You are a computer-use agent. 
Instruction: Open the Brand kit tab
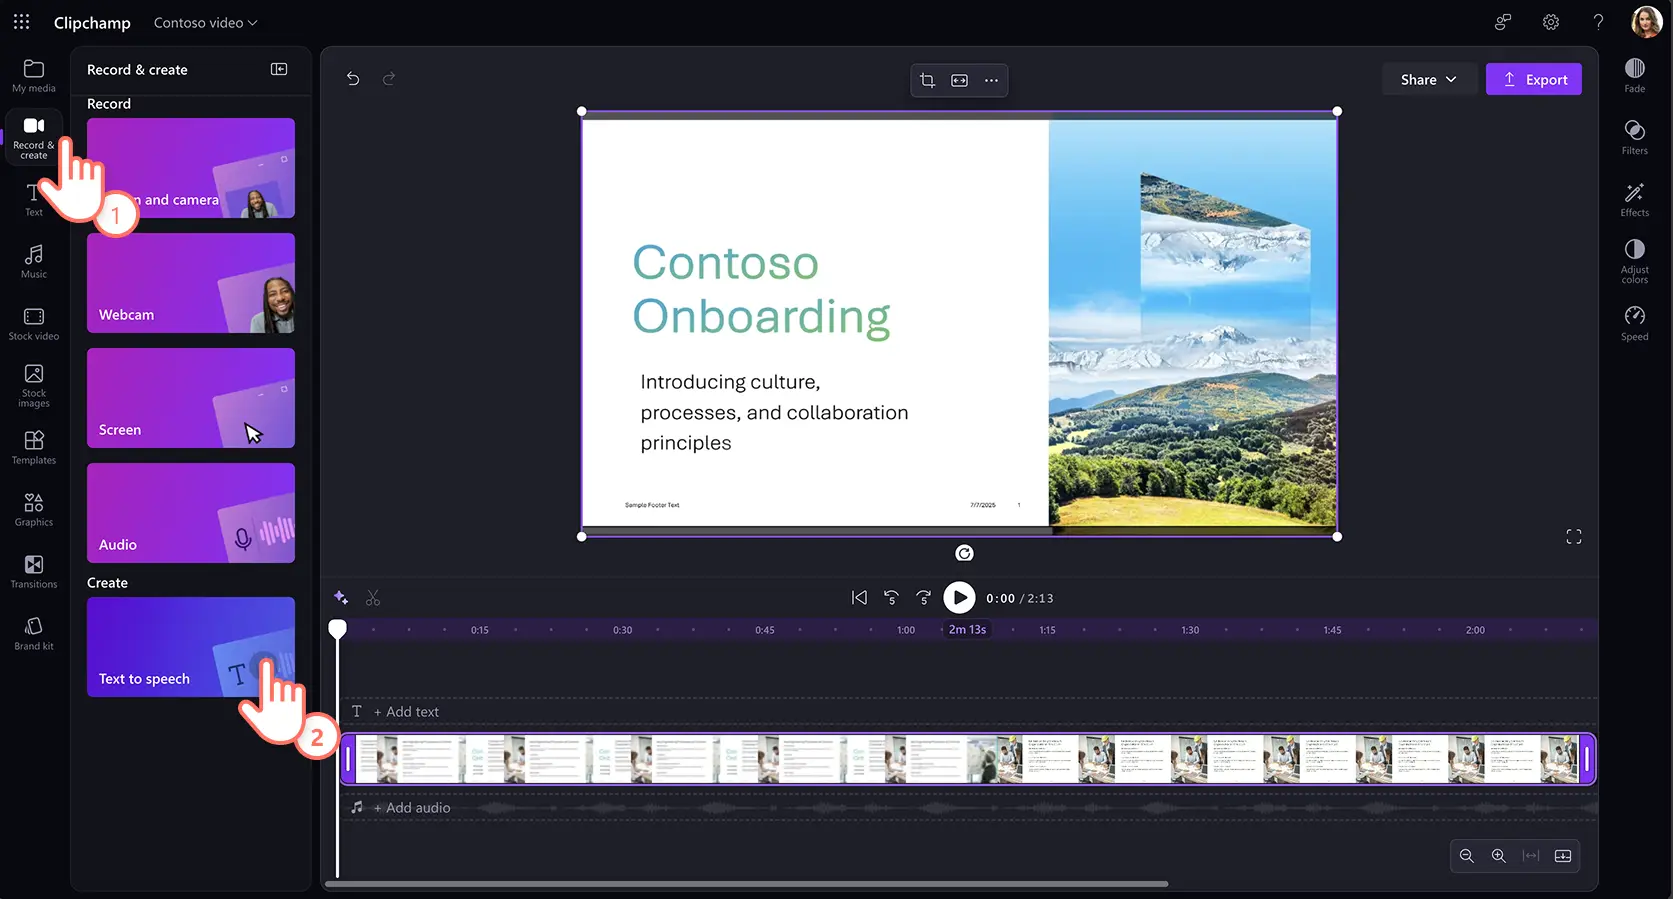point(34,634)
